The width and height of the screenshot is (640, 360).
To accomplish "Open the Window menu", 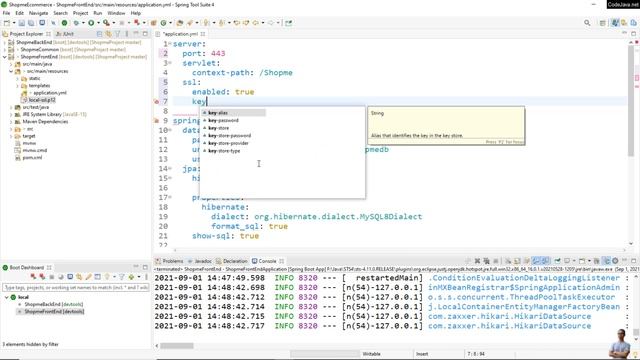I will click(116, 13).
